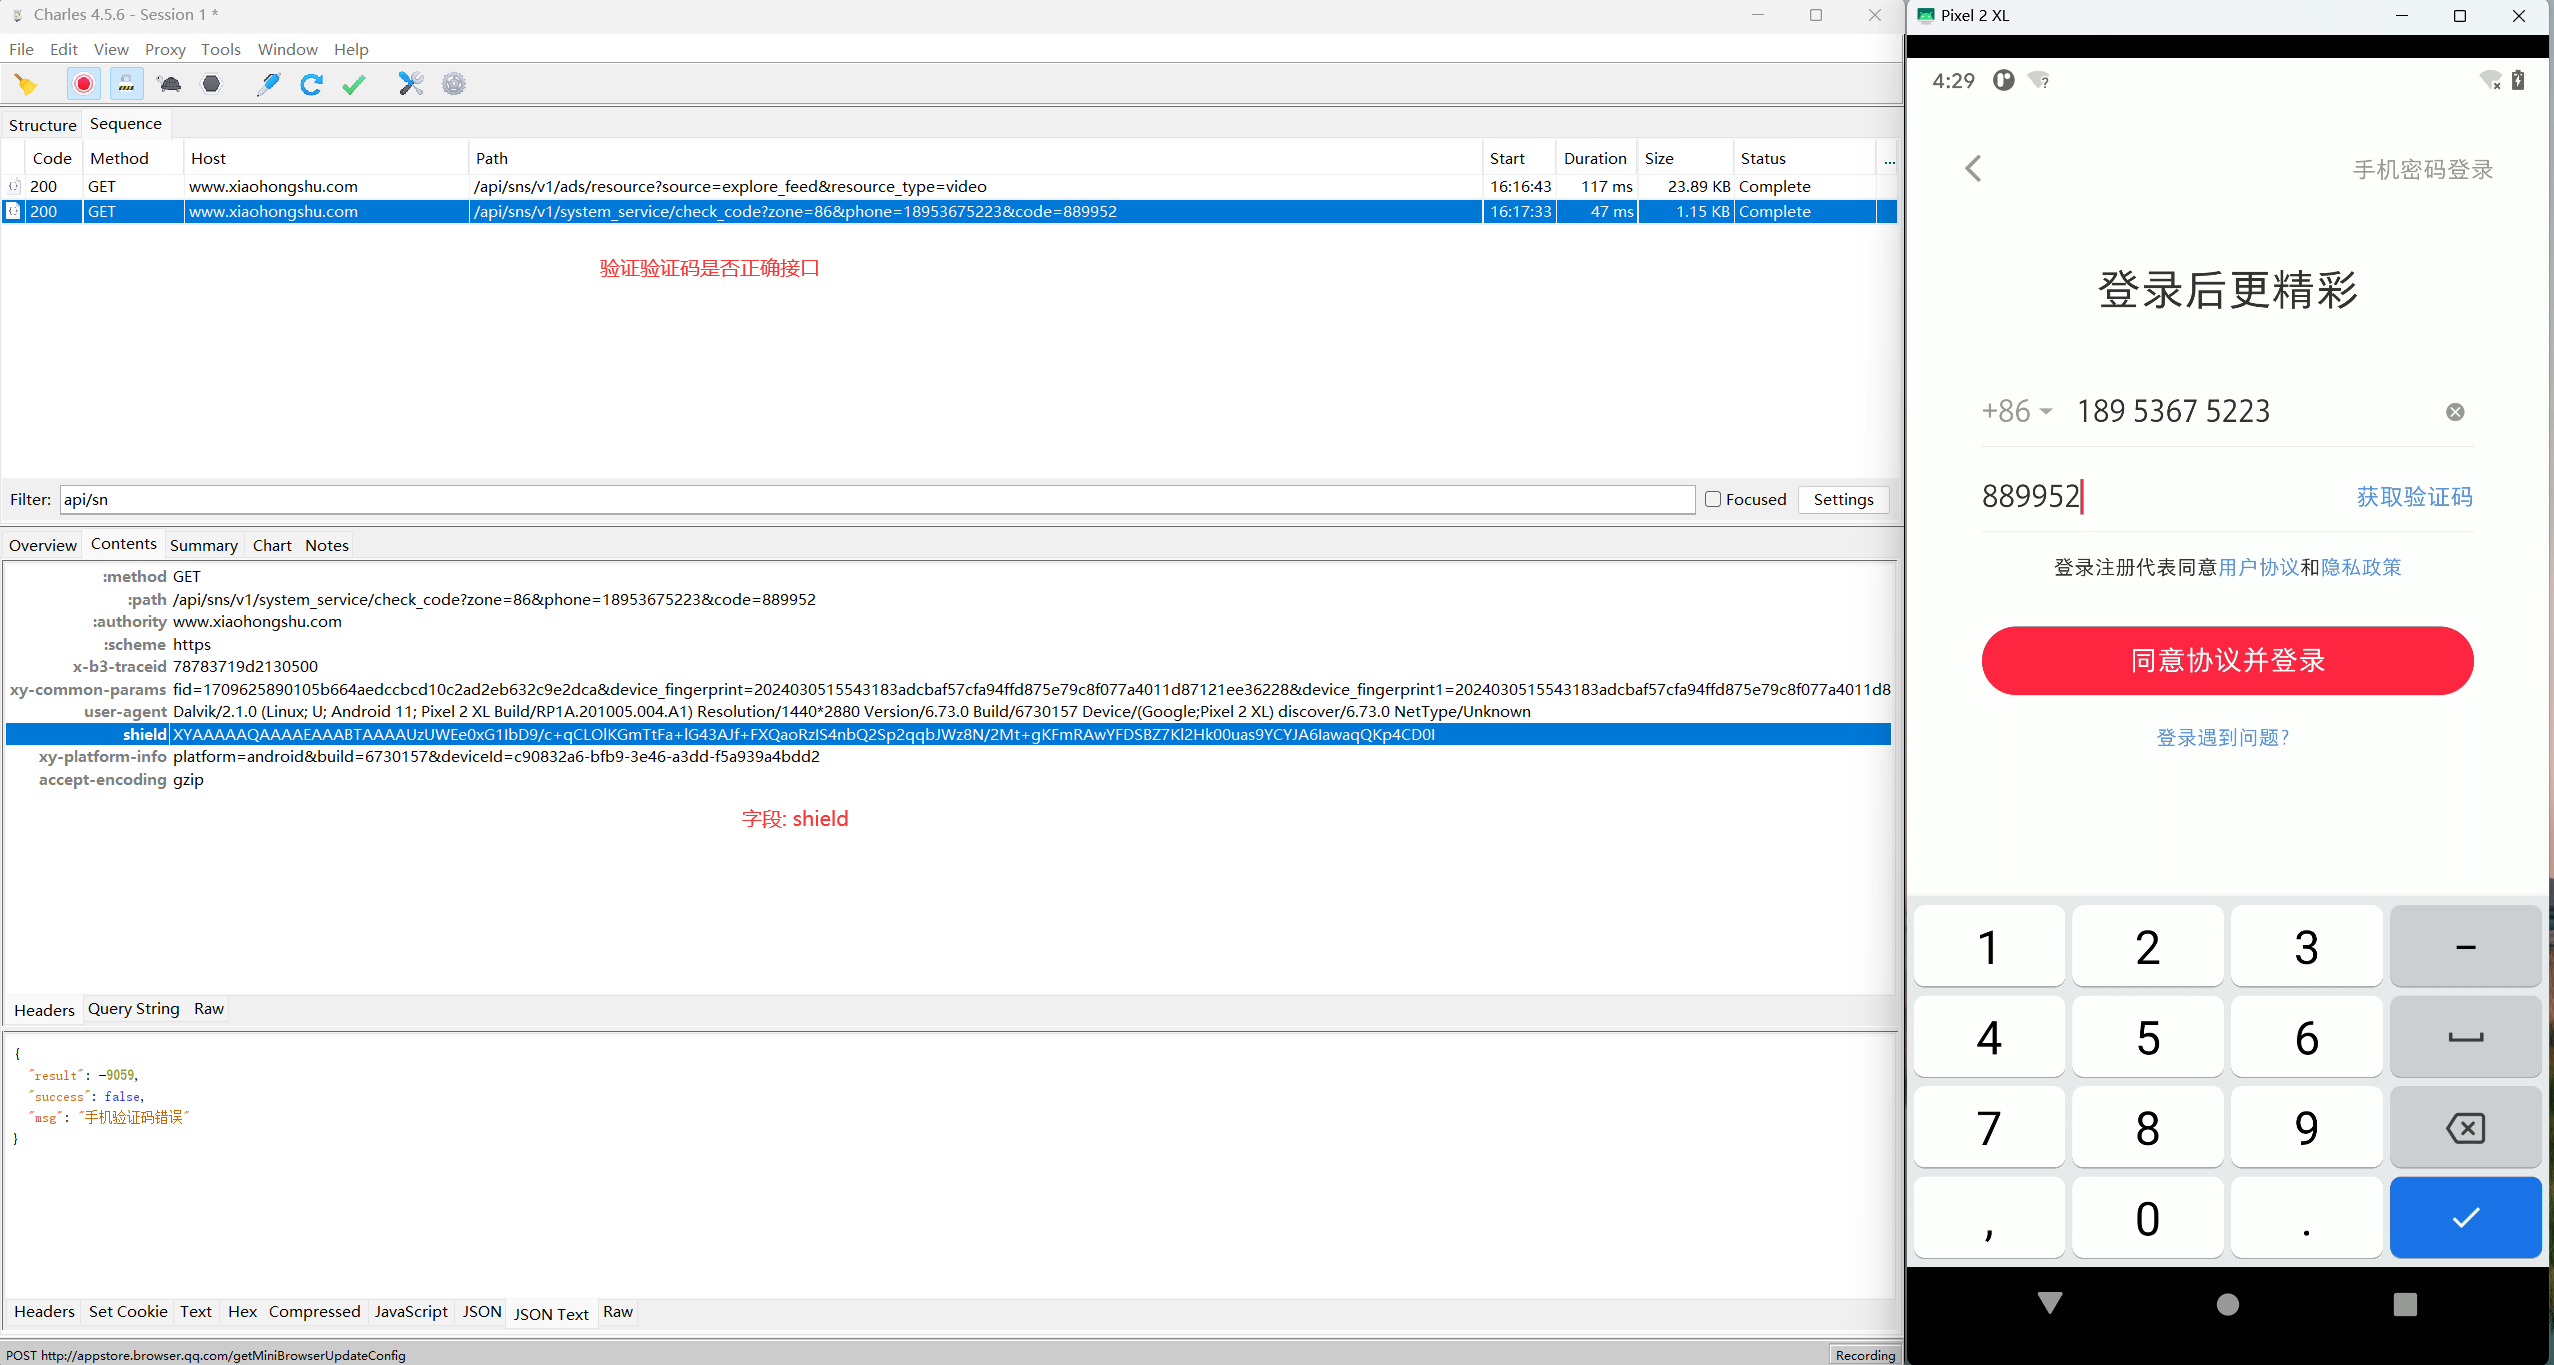The height and width of the screenshot is (1365, 2554).
Task: Select the shield header row
Action: (948, 734)
